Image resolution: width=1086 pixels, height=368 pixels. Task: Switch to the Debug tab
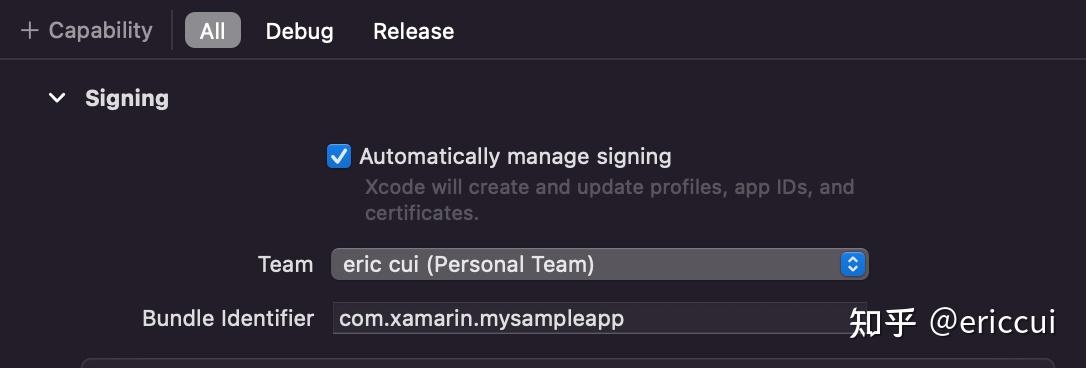pos(299,31)
